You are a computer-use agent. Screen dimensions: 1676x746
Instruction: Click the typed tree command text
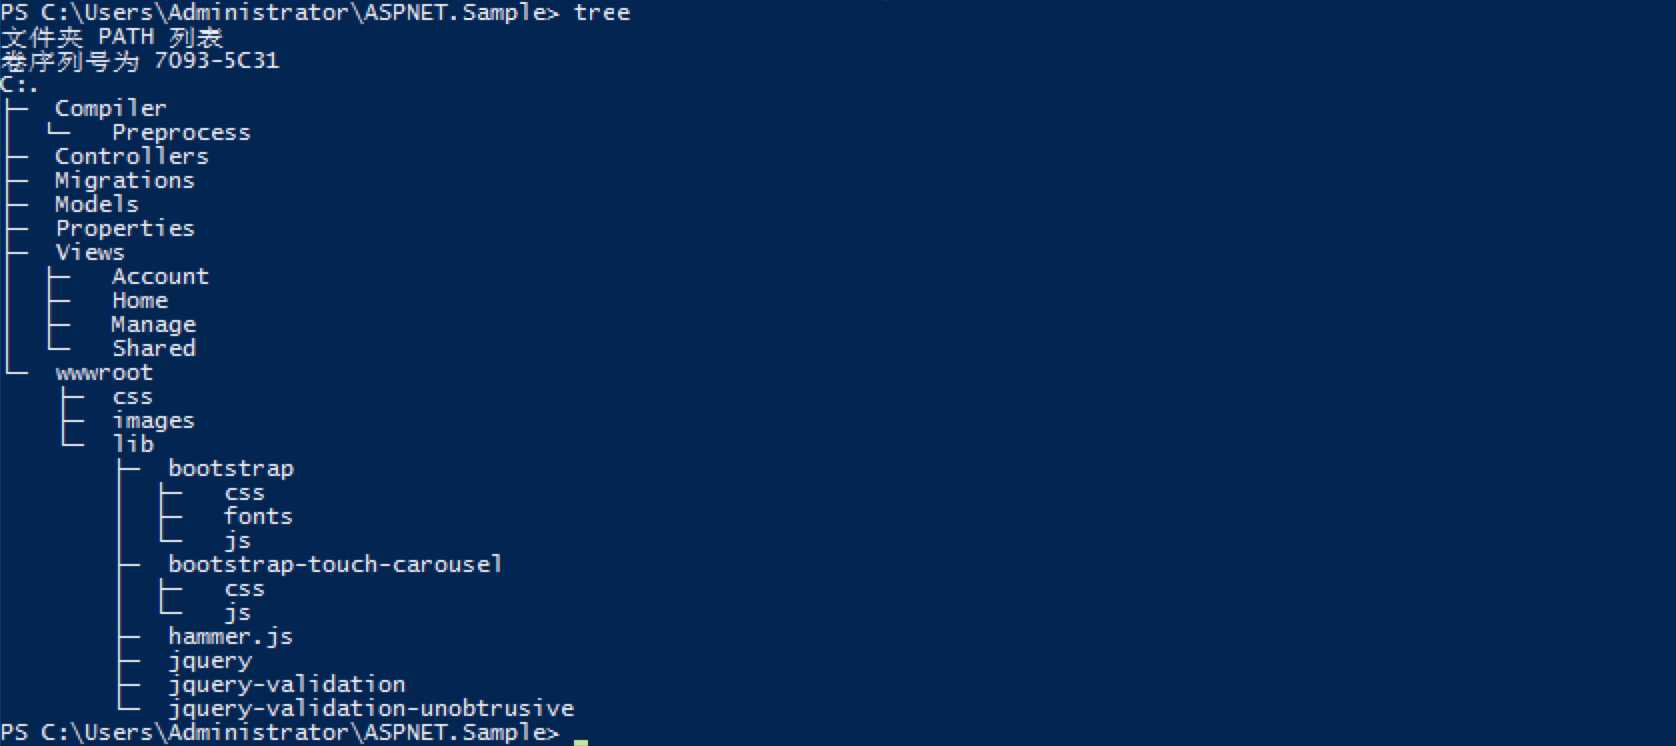coord(602,12)
